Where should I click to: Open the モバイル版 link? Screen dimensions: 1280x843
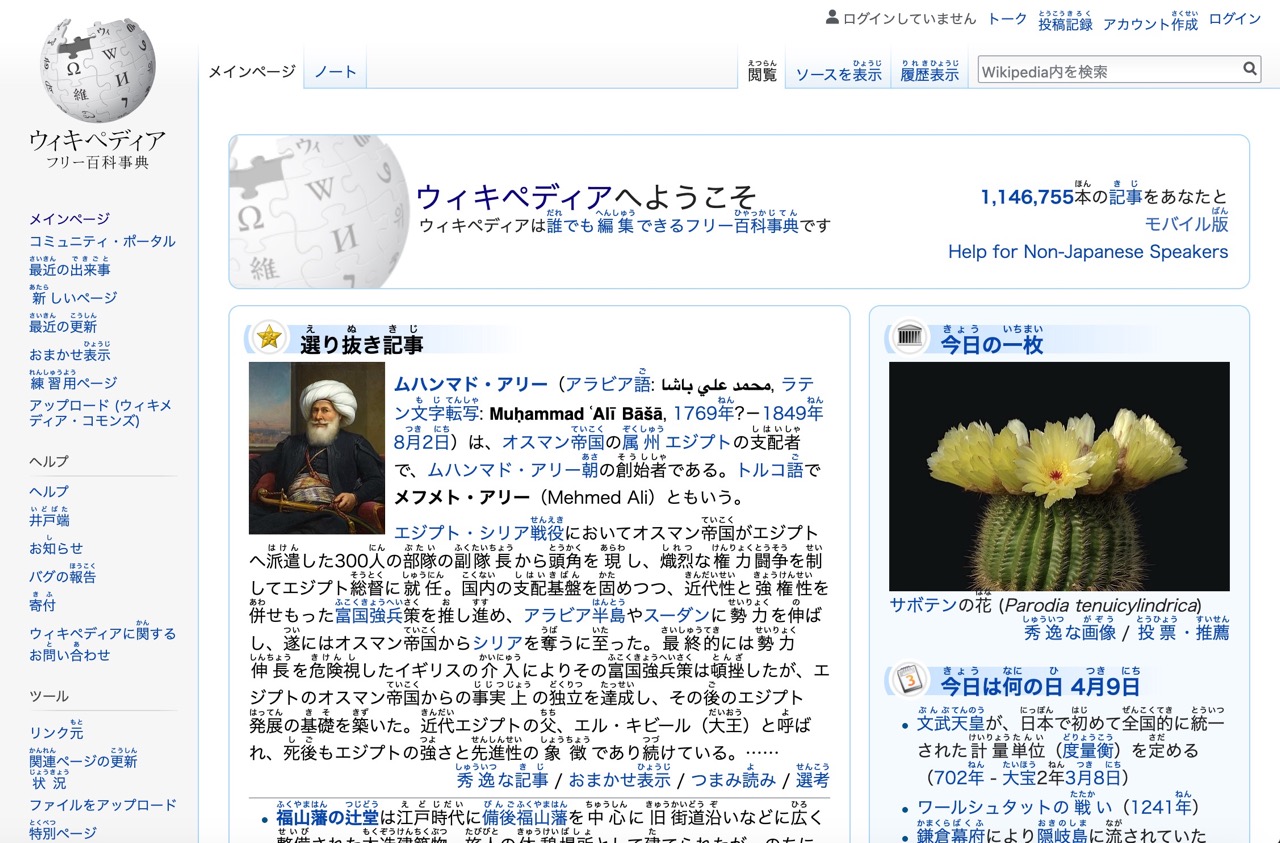coord(1186,221)
